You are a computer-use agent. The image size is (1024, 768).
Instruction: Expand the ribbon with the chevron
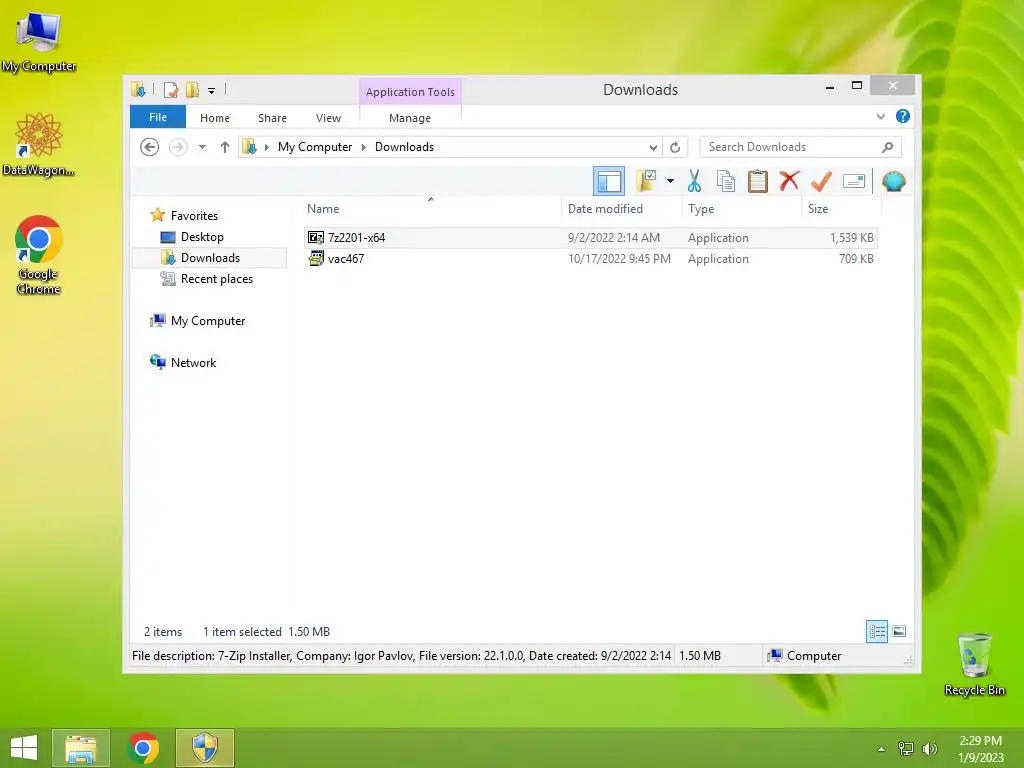[880, 116]
